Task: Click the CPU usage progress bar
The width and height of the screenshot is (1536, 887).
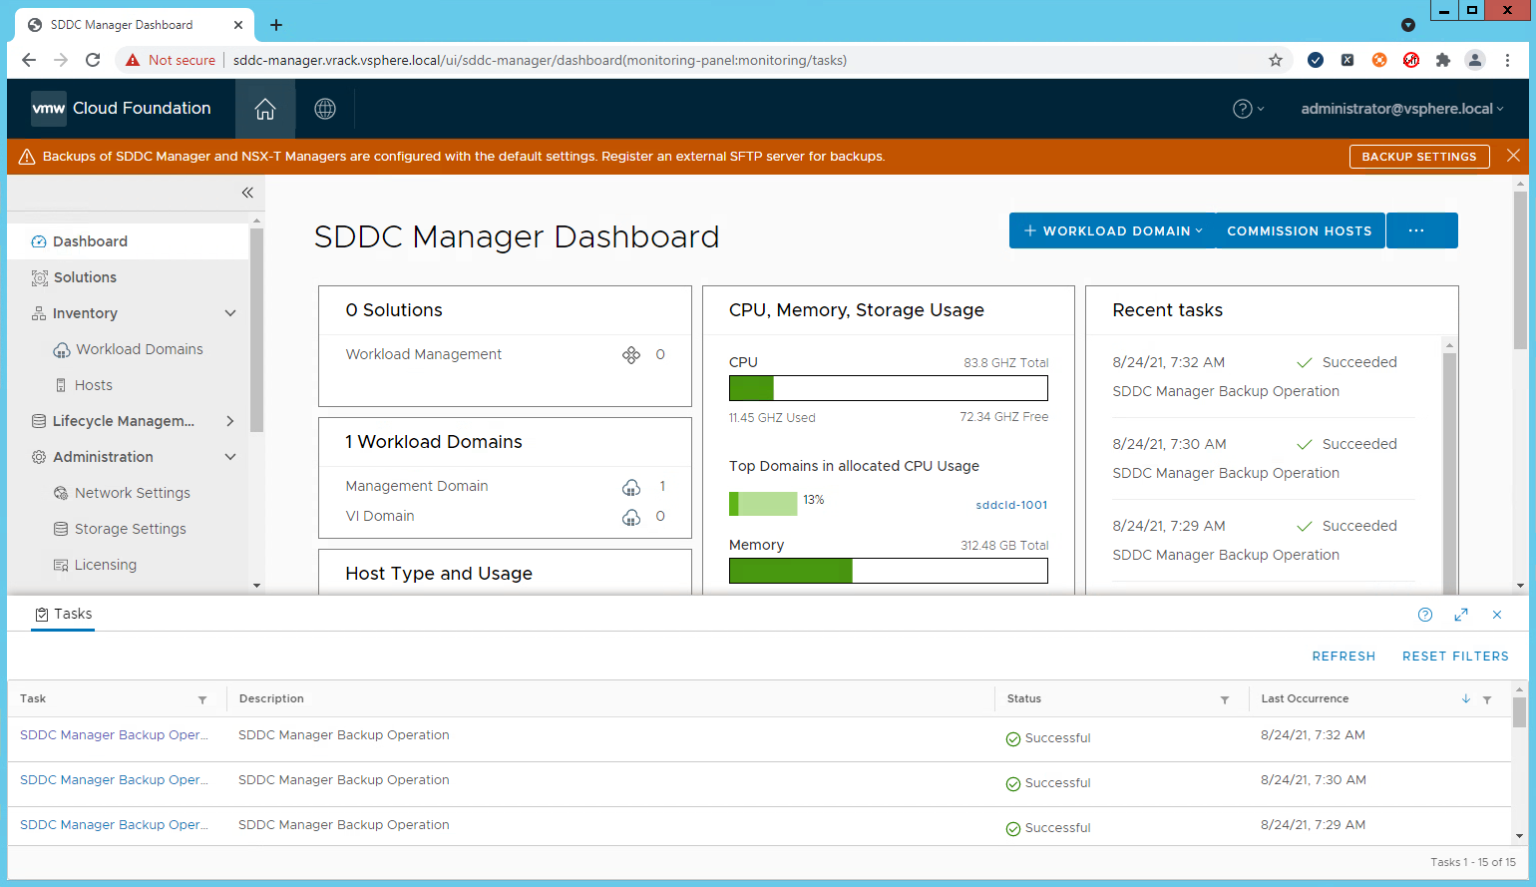Action: click(x=888, y=388)
